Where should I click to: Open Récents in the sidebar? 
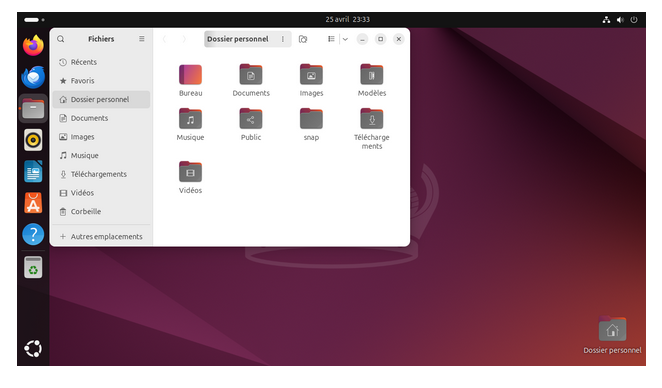[101, 62]
